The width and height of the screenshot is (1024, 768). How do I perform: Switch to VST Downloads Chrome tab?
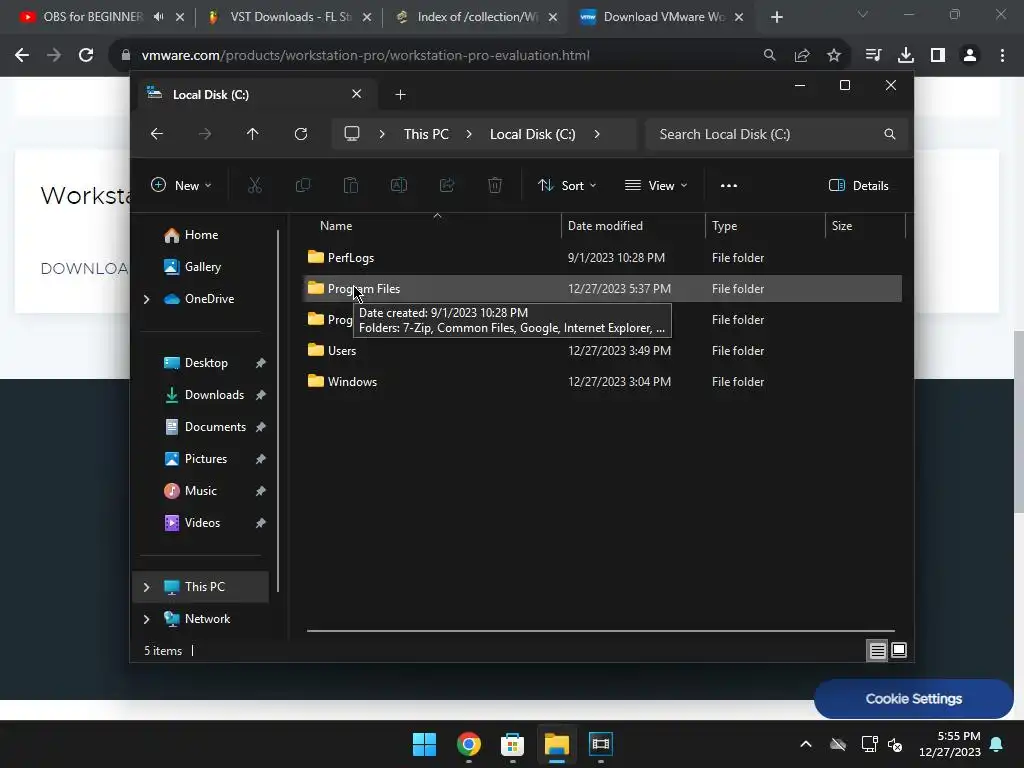291,17
